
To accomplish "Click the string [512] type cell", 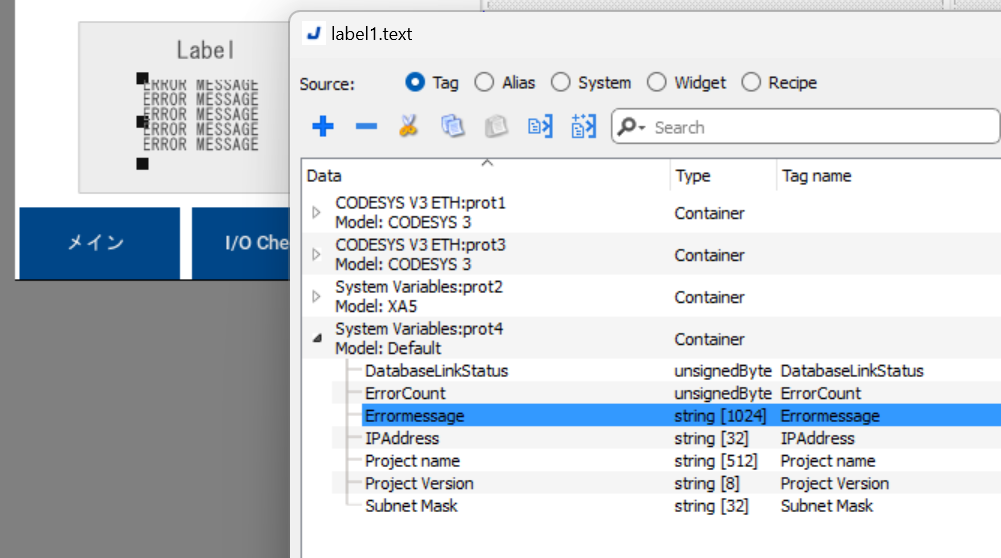I will (716, 460).
